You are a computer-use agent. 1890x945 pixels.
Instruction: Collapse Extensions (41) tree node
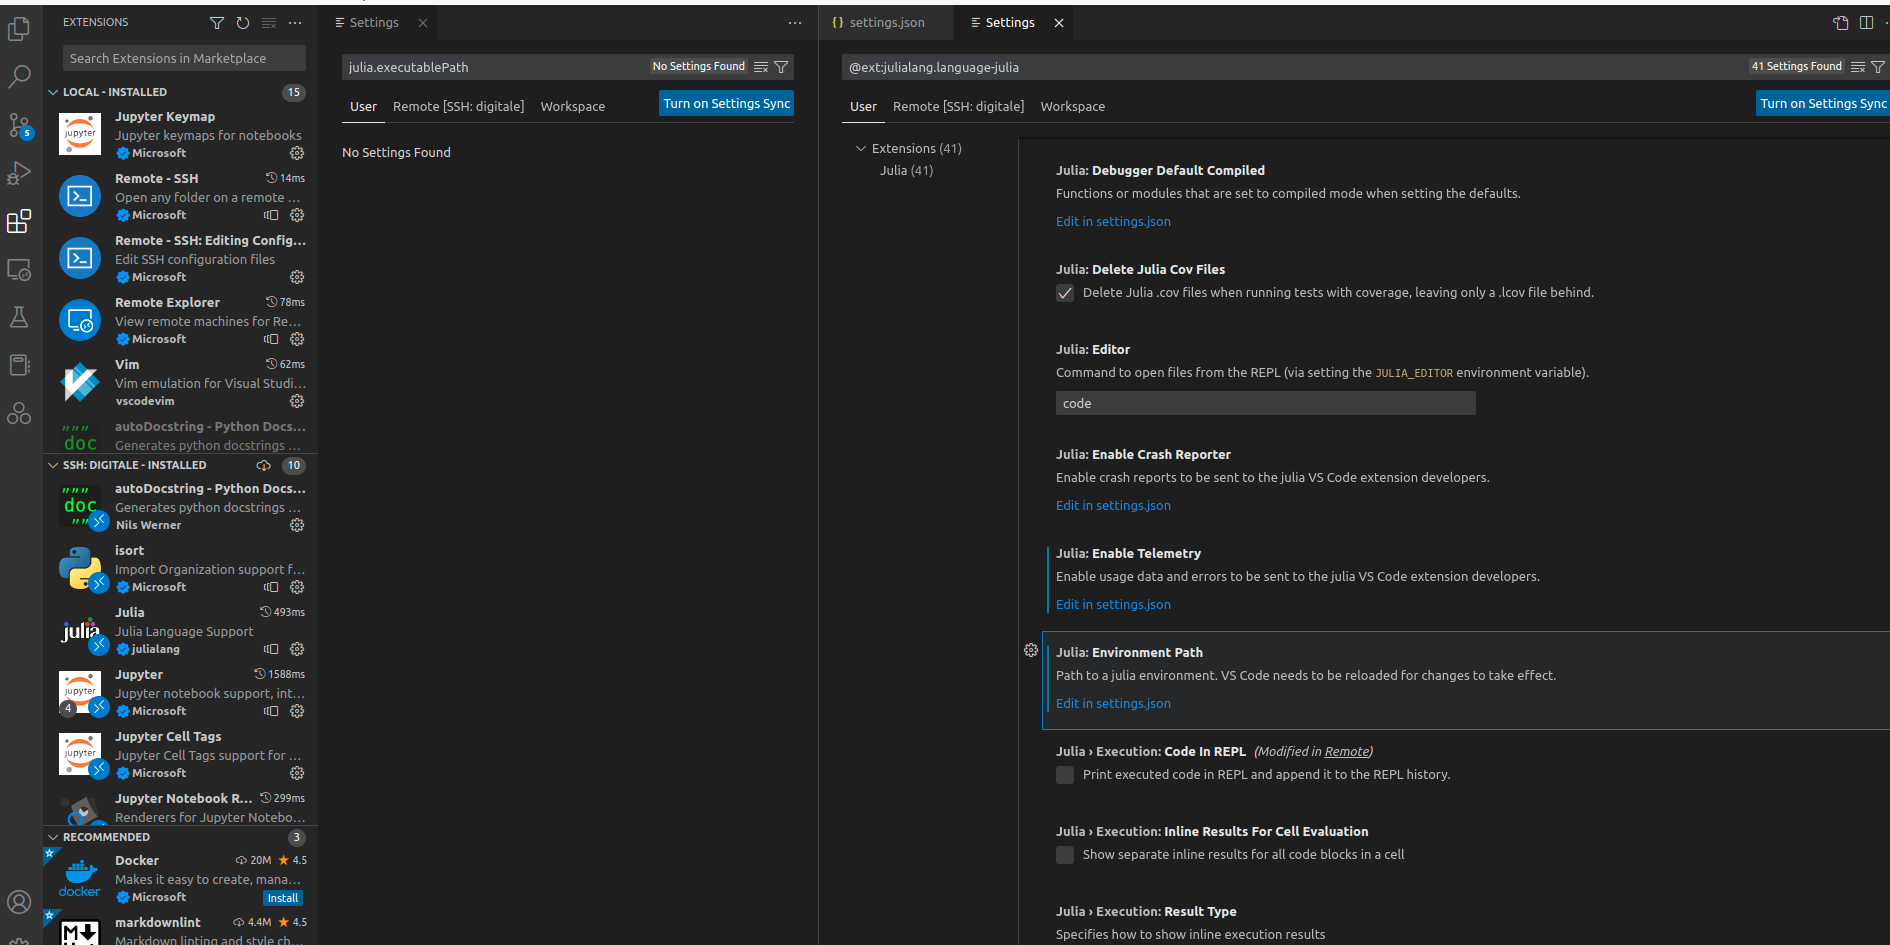coord(861,148)
